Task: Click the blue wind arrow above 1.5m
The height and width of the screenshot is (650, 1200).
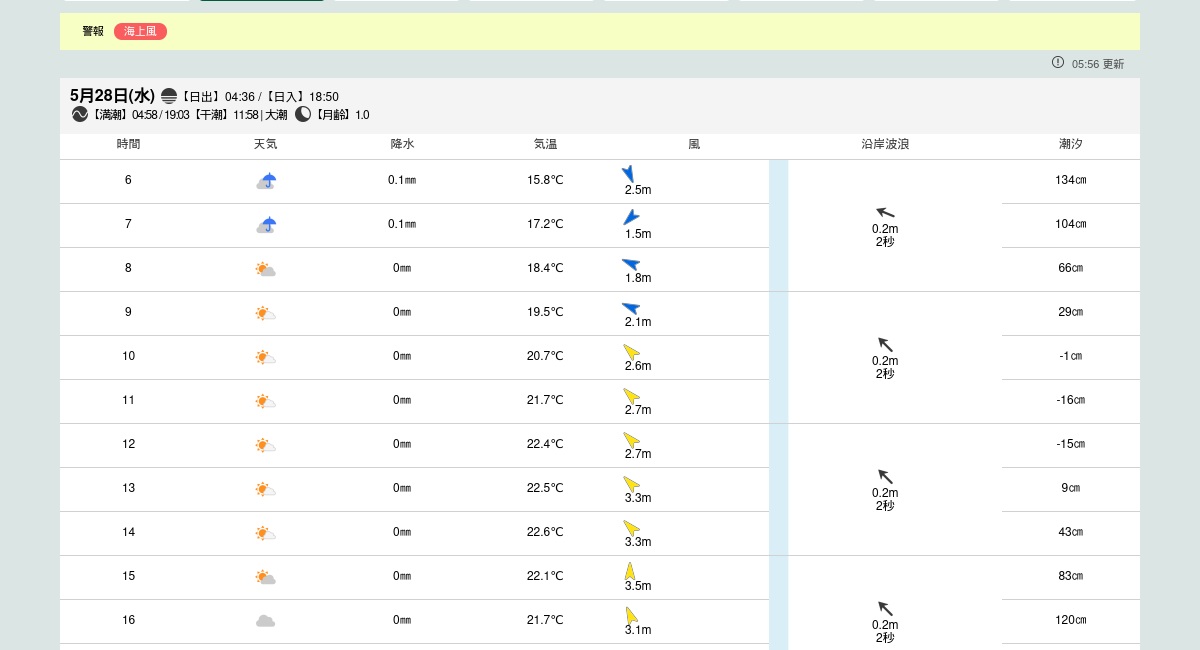Action: tap(631, 217)
